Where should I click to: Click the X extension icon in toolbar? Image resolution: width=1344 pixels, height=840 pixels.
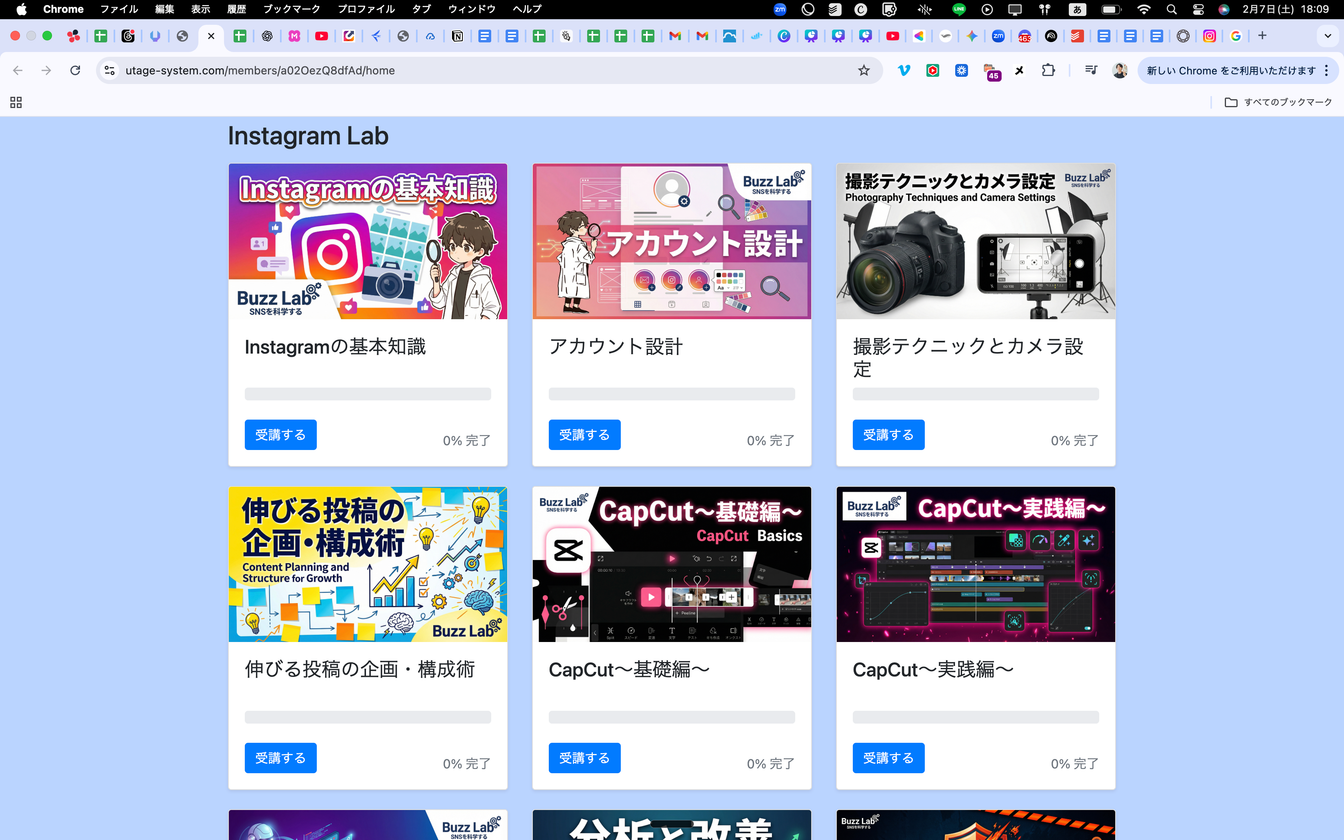pos(1019,71)
